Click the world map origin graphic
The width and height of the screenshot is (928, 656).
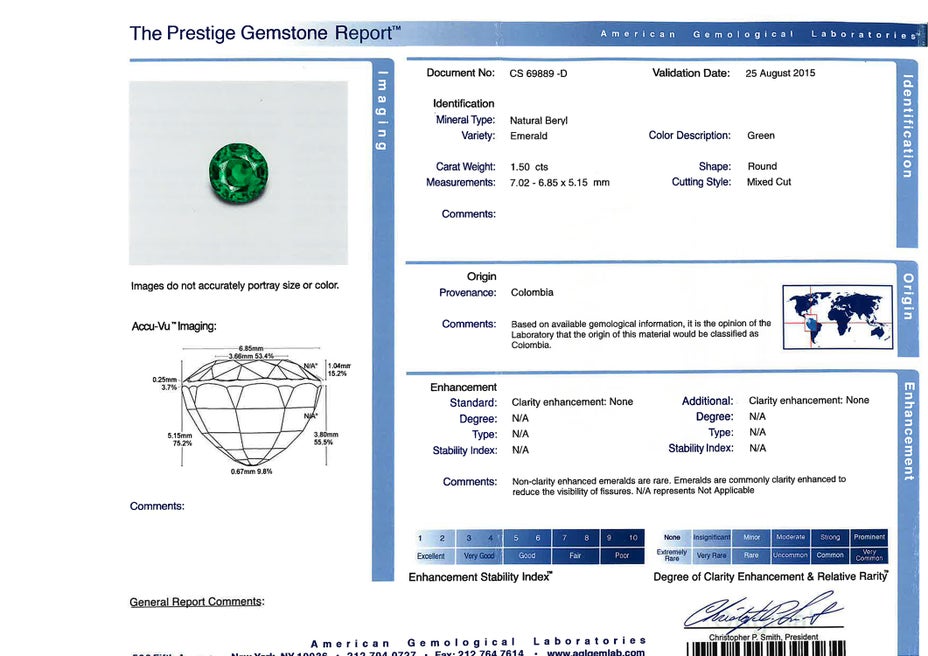(x=837, y=316)
